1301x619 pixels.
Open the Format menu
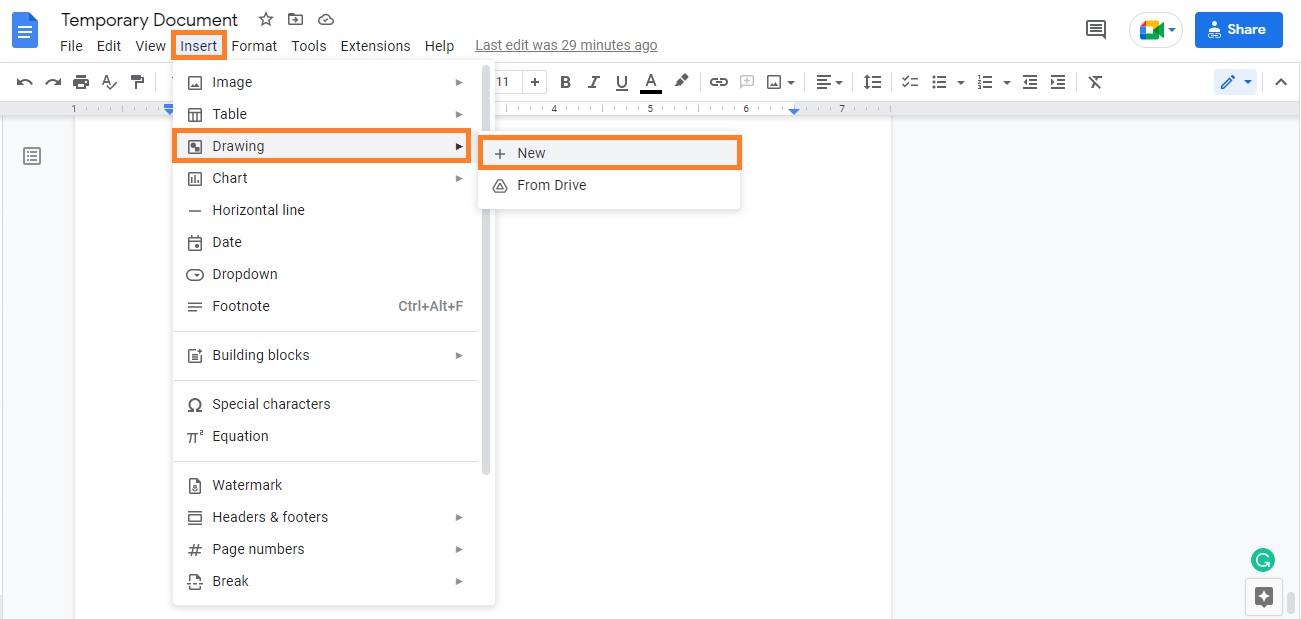tap(254, 46)
